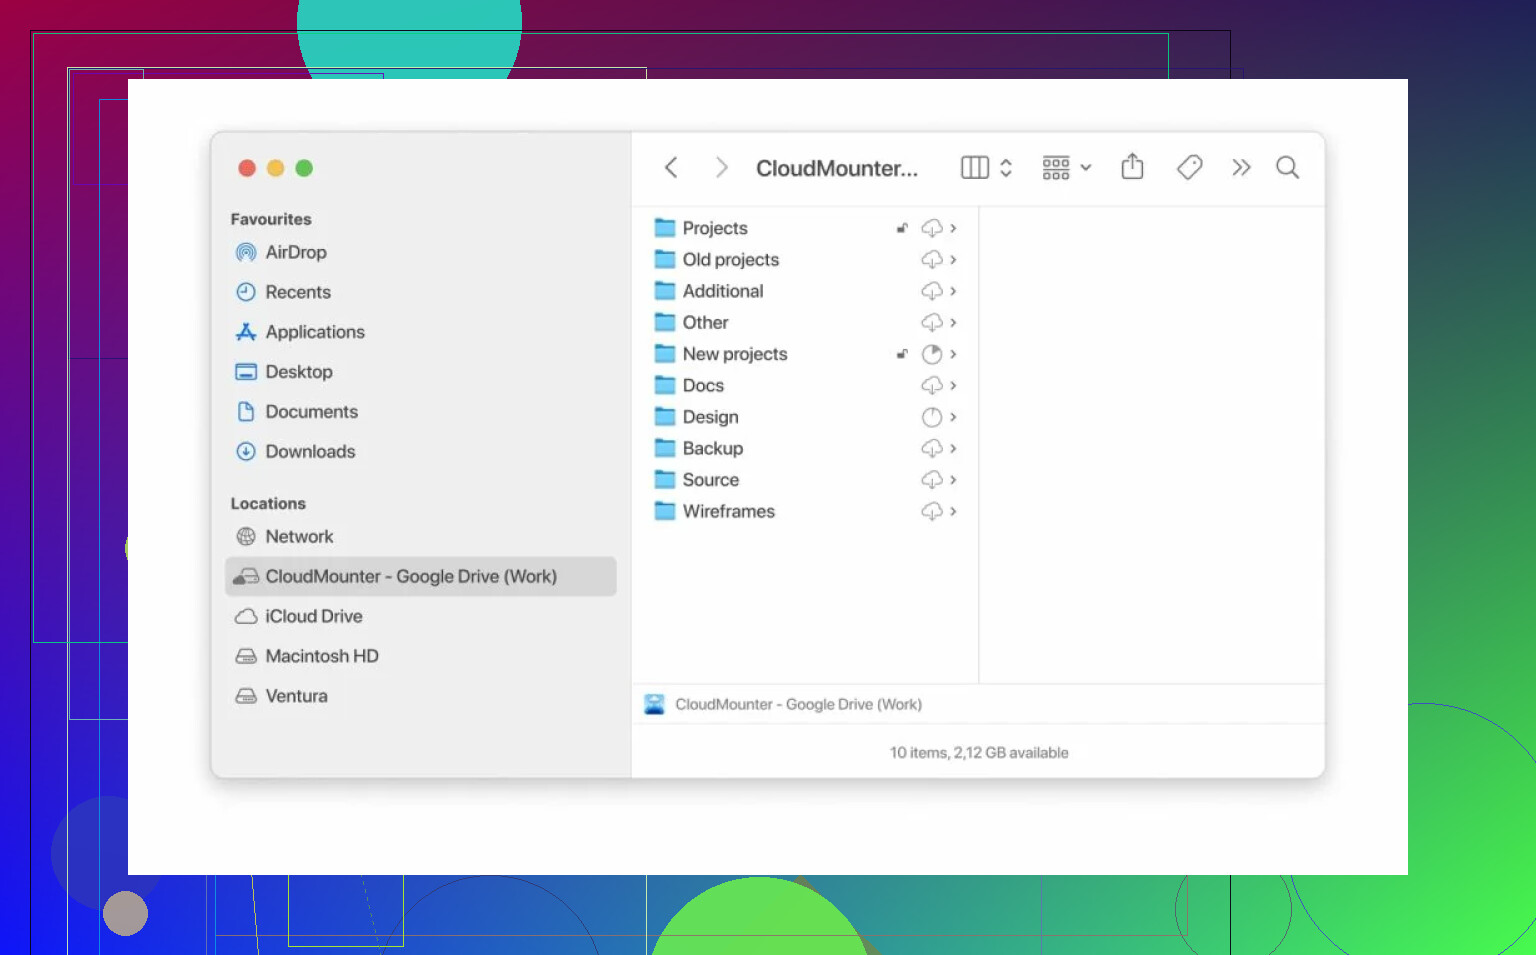Image resolution: width=1536 pixels, height=955 pixels.
Task: Click sync progress icon for Design
Action: tap(932, 417)
